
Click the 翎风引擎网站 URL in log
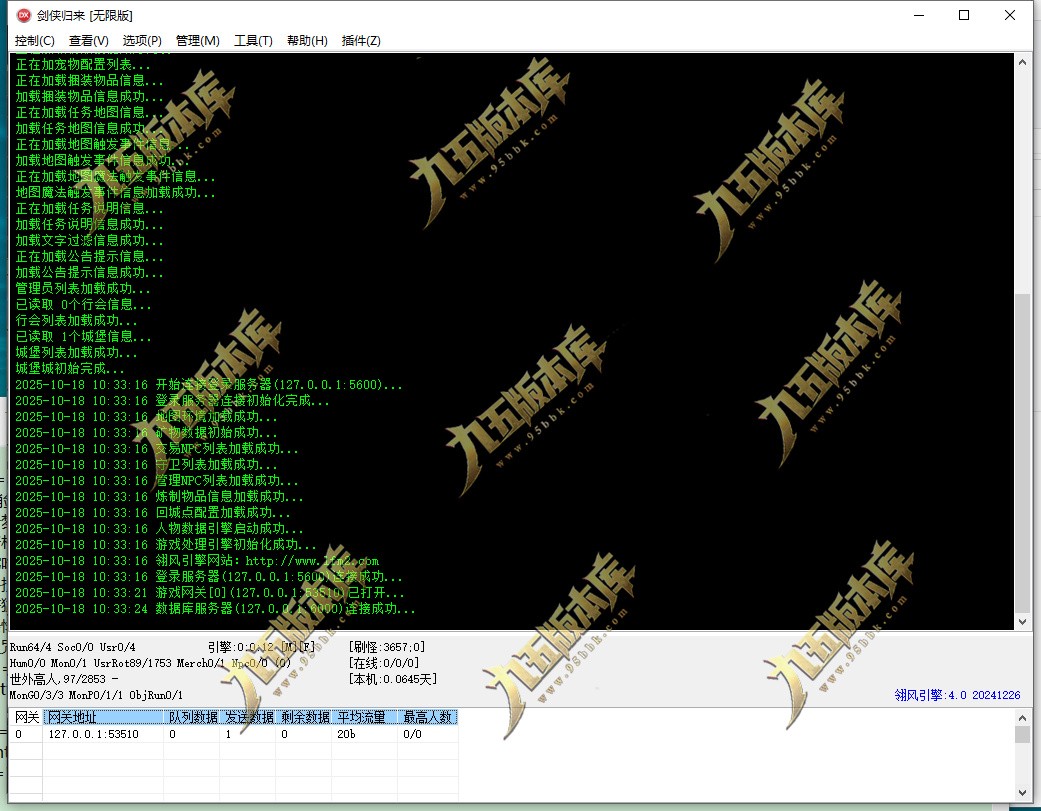(x=312, y=561)
